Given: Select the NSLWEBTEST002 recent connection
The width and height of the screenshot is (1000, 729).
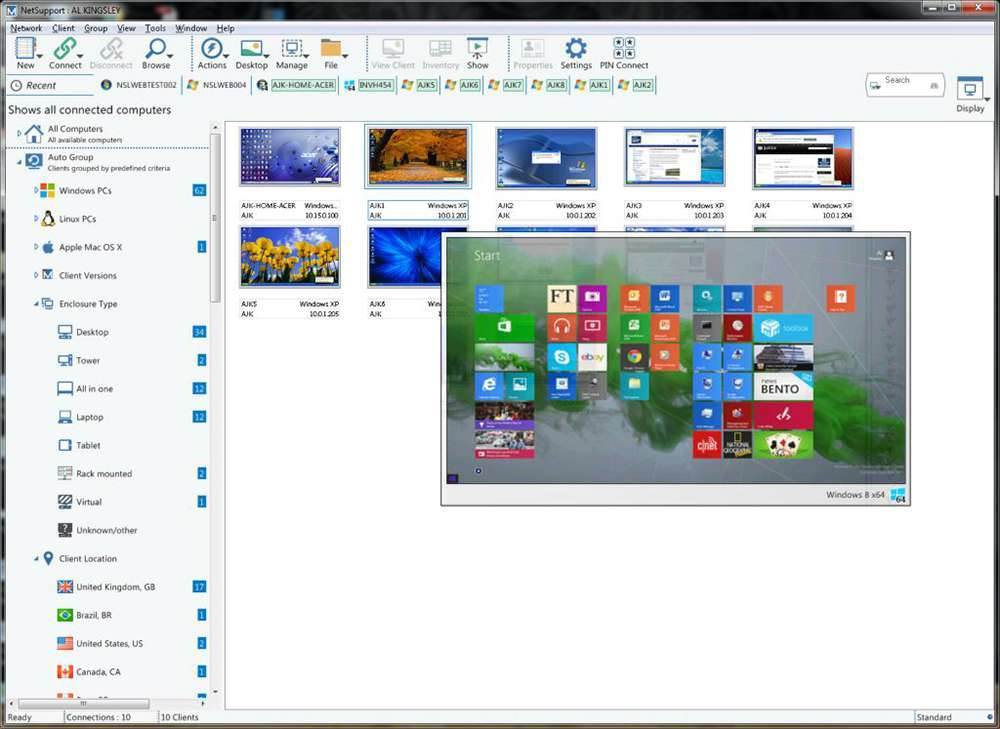Looking at the screenshot, I should 138,85.
